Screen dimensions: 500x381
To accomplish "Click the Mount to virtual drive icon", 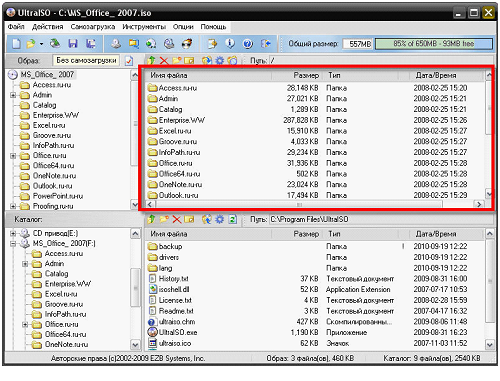I will tap(169, 44).
